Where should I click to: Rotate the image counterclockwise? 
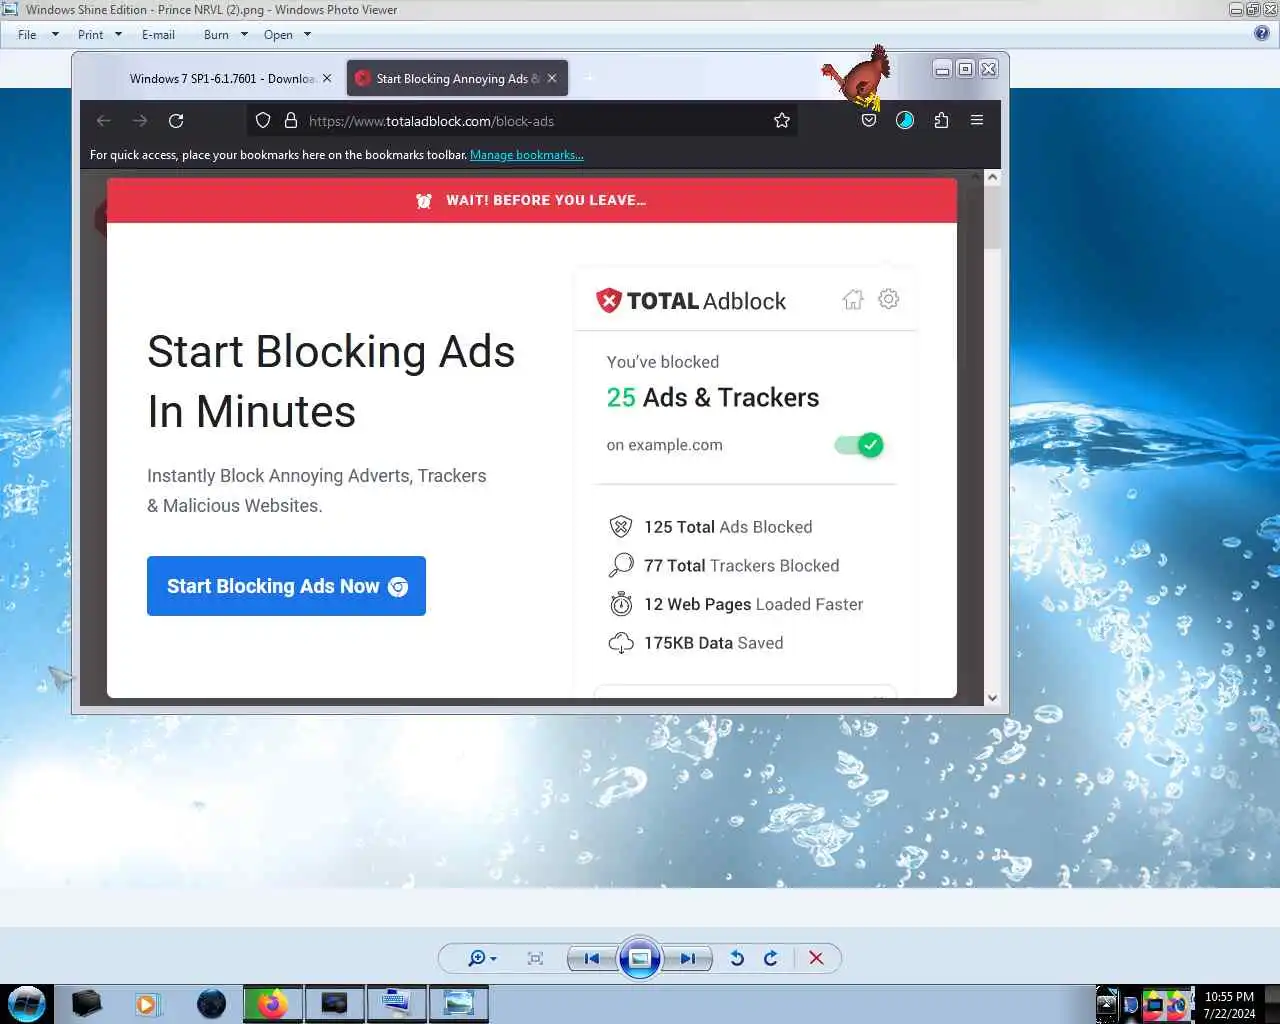click(737, 958)
